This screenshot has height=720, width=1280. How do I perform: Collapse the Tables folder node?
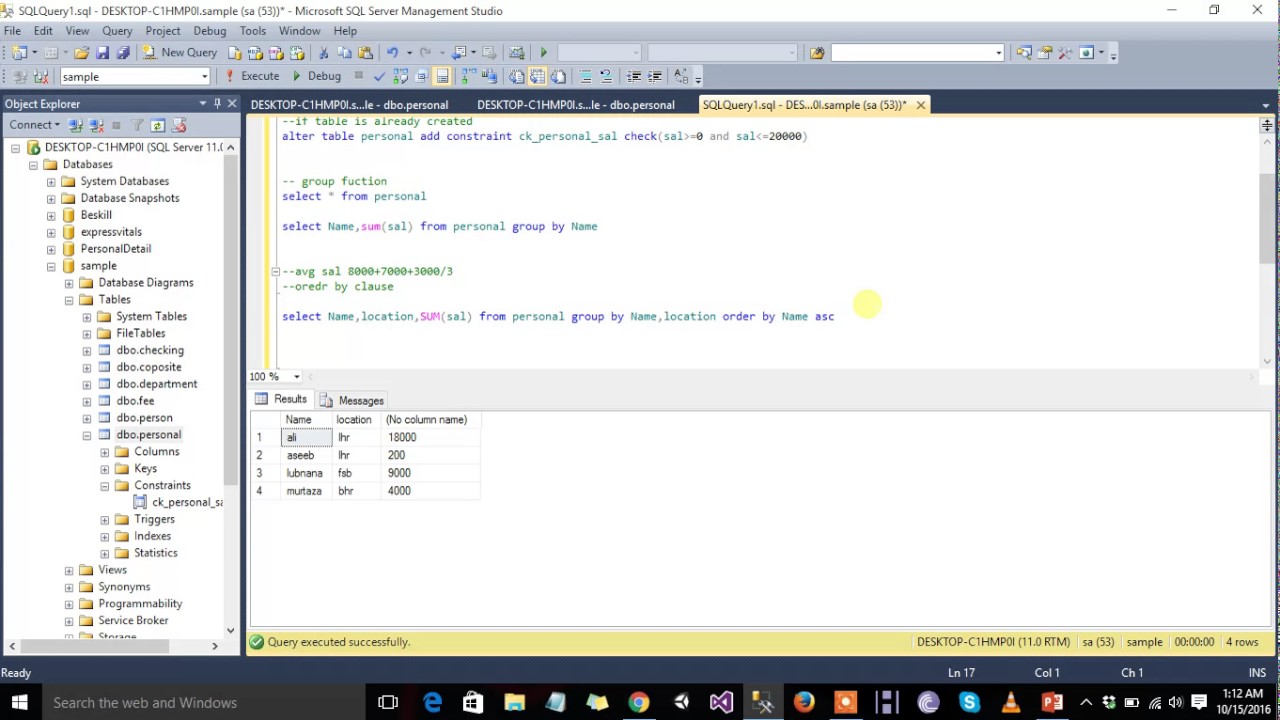pyautogui.click(x=69, y=300)
